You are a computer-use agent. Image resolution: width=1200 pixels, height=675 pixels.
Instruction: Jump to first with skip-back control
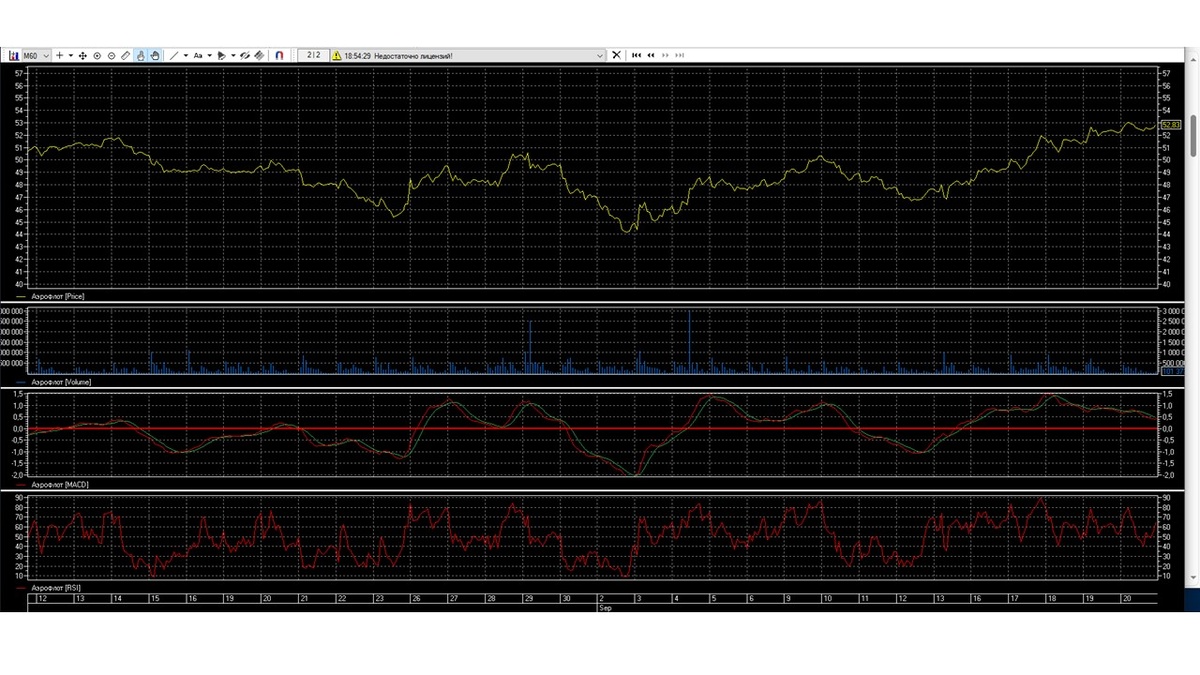[637, 55]
